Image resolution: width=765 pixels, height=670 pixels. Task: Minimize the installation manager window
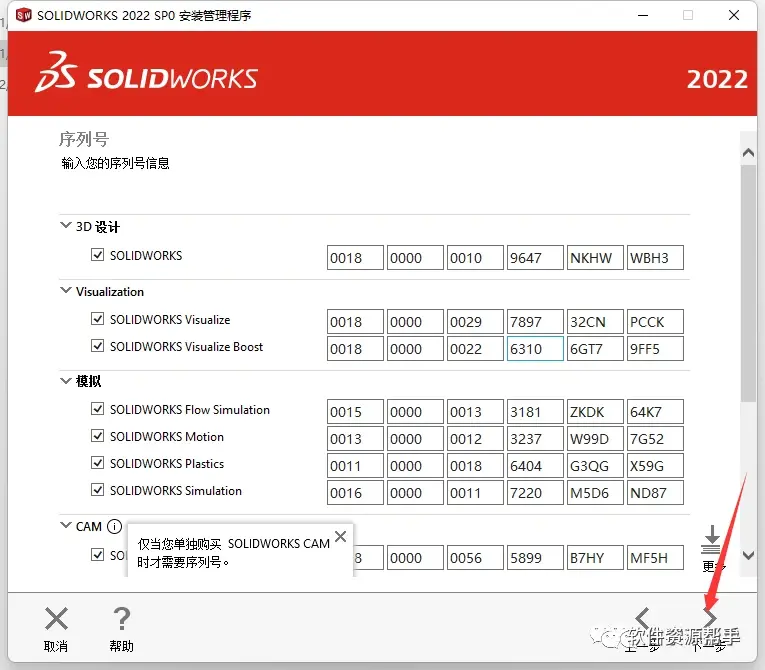click(x=643, y=16)
